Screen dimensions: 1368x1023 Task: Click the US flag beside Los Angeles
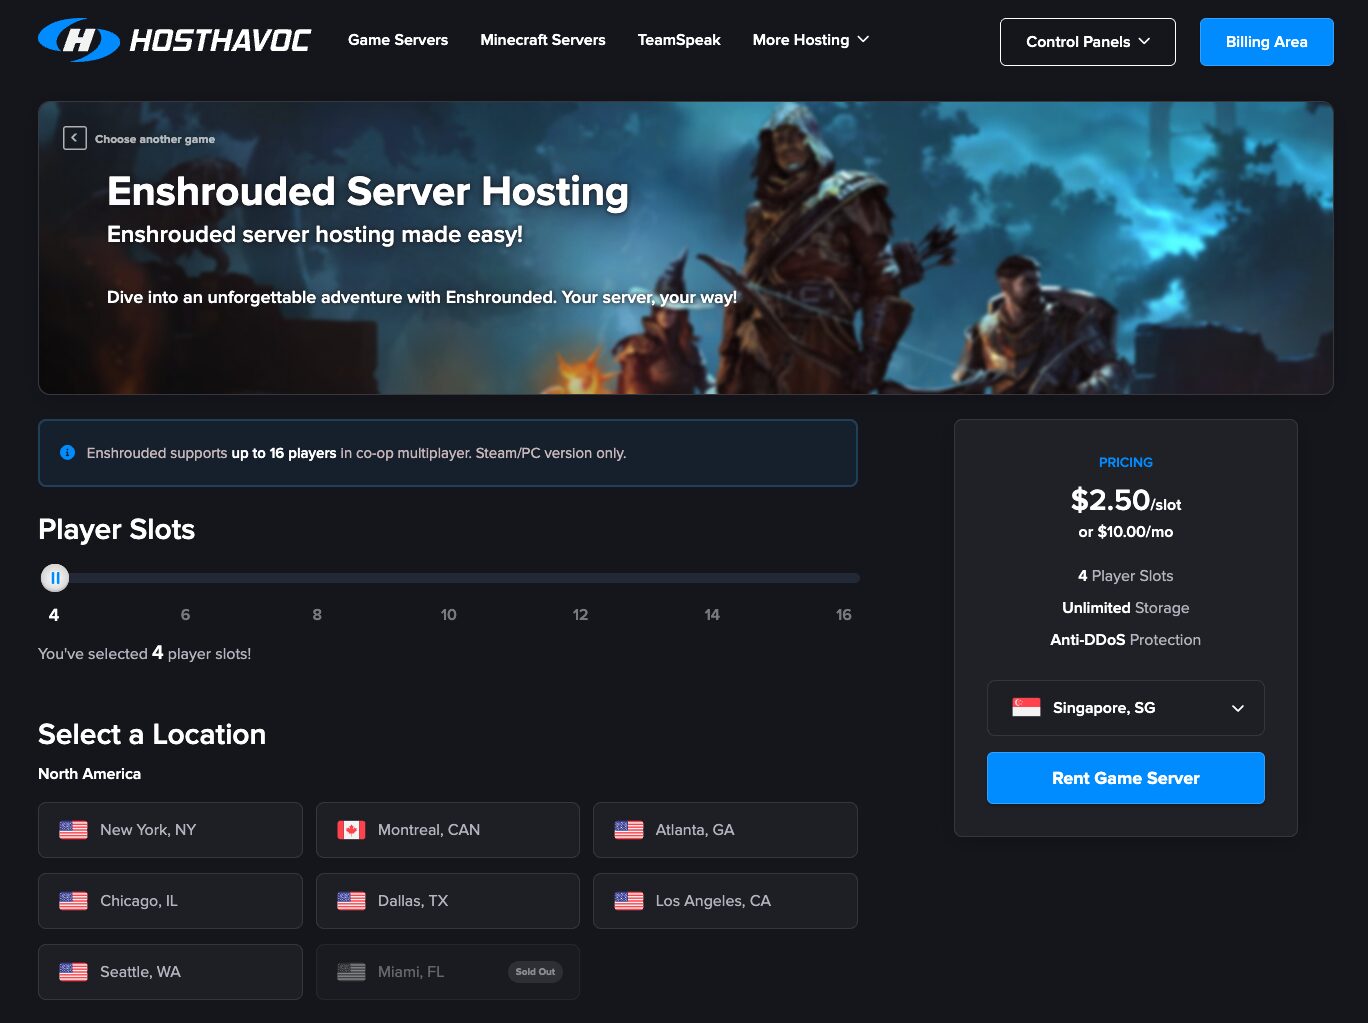629,901
